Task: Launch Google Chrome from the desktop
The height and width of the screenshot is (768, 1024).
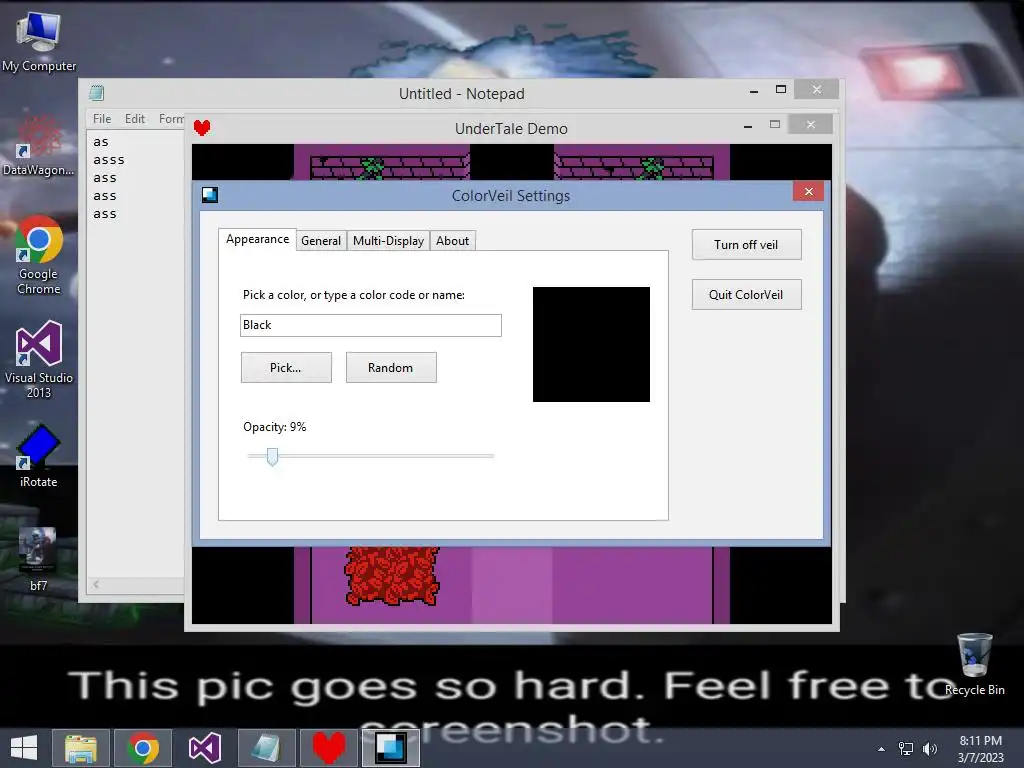Action: [39, 255]
